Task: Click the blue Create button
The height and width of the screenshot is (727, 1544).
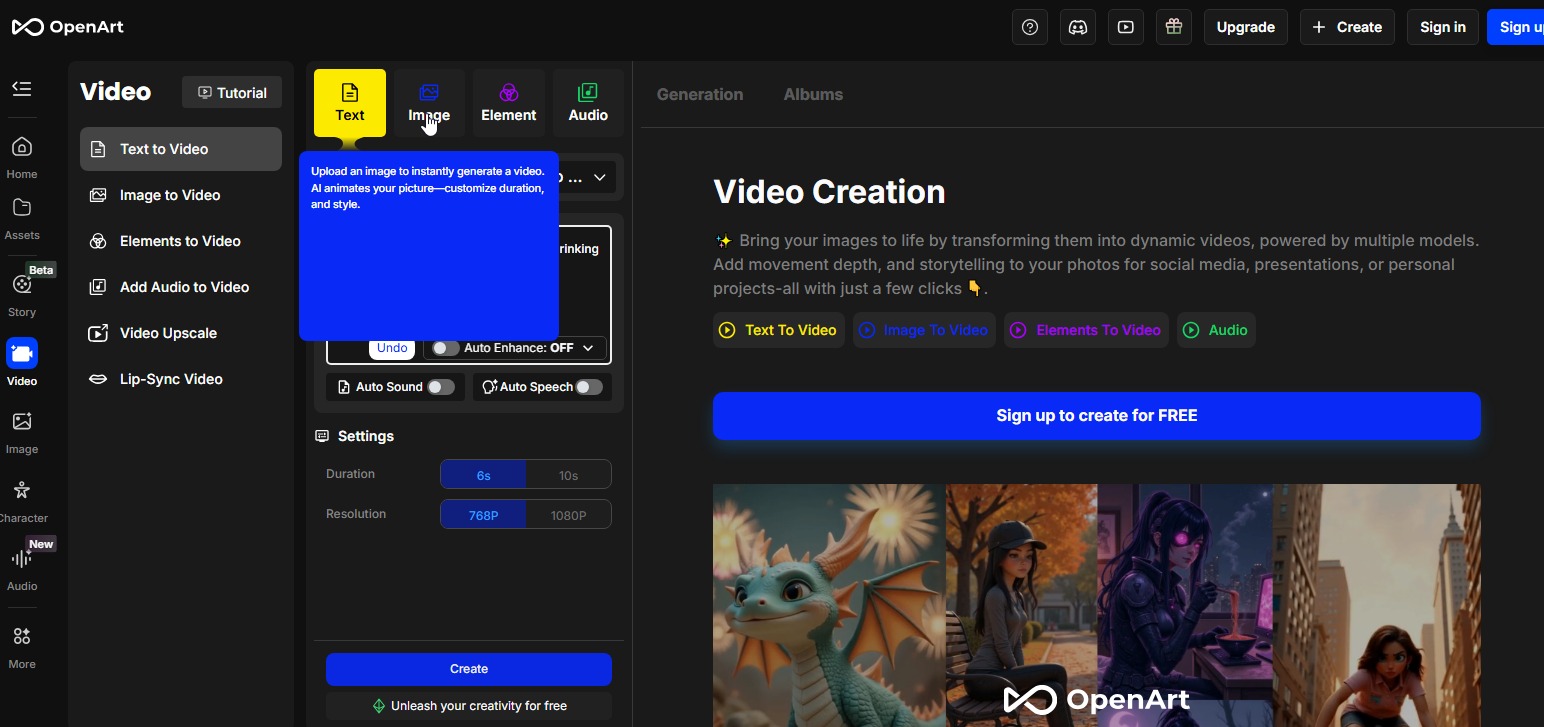Action: click(469, 669)
